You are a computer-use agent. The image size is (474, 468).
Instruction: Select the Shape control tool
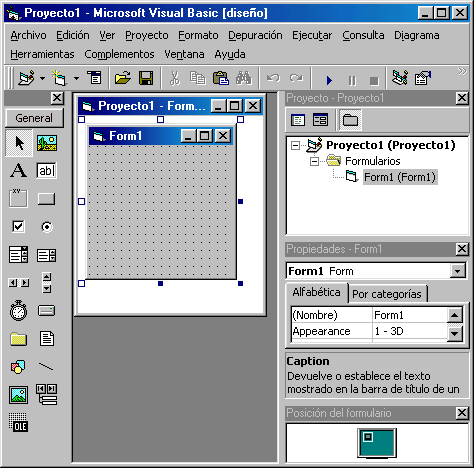click(18, 367)
